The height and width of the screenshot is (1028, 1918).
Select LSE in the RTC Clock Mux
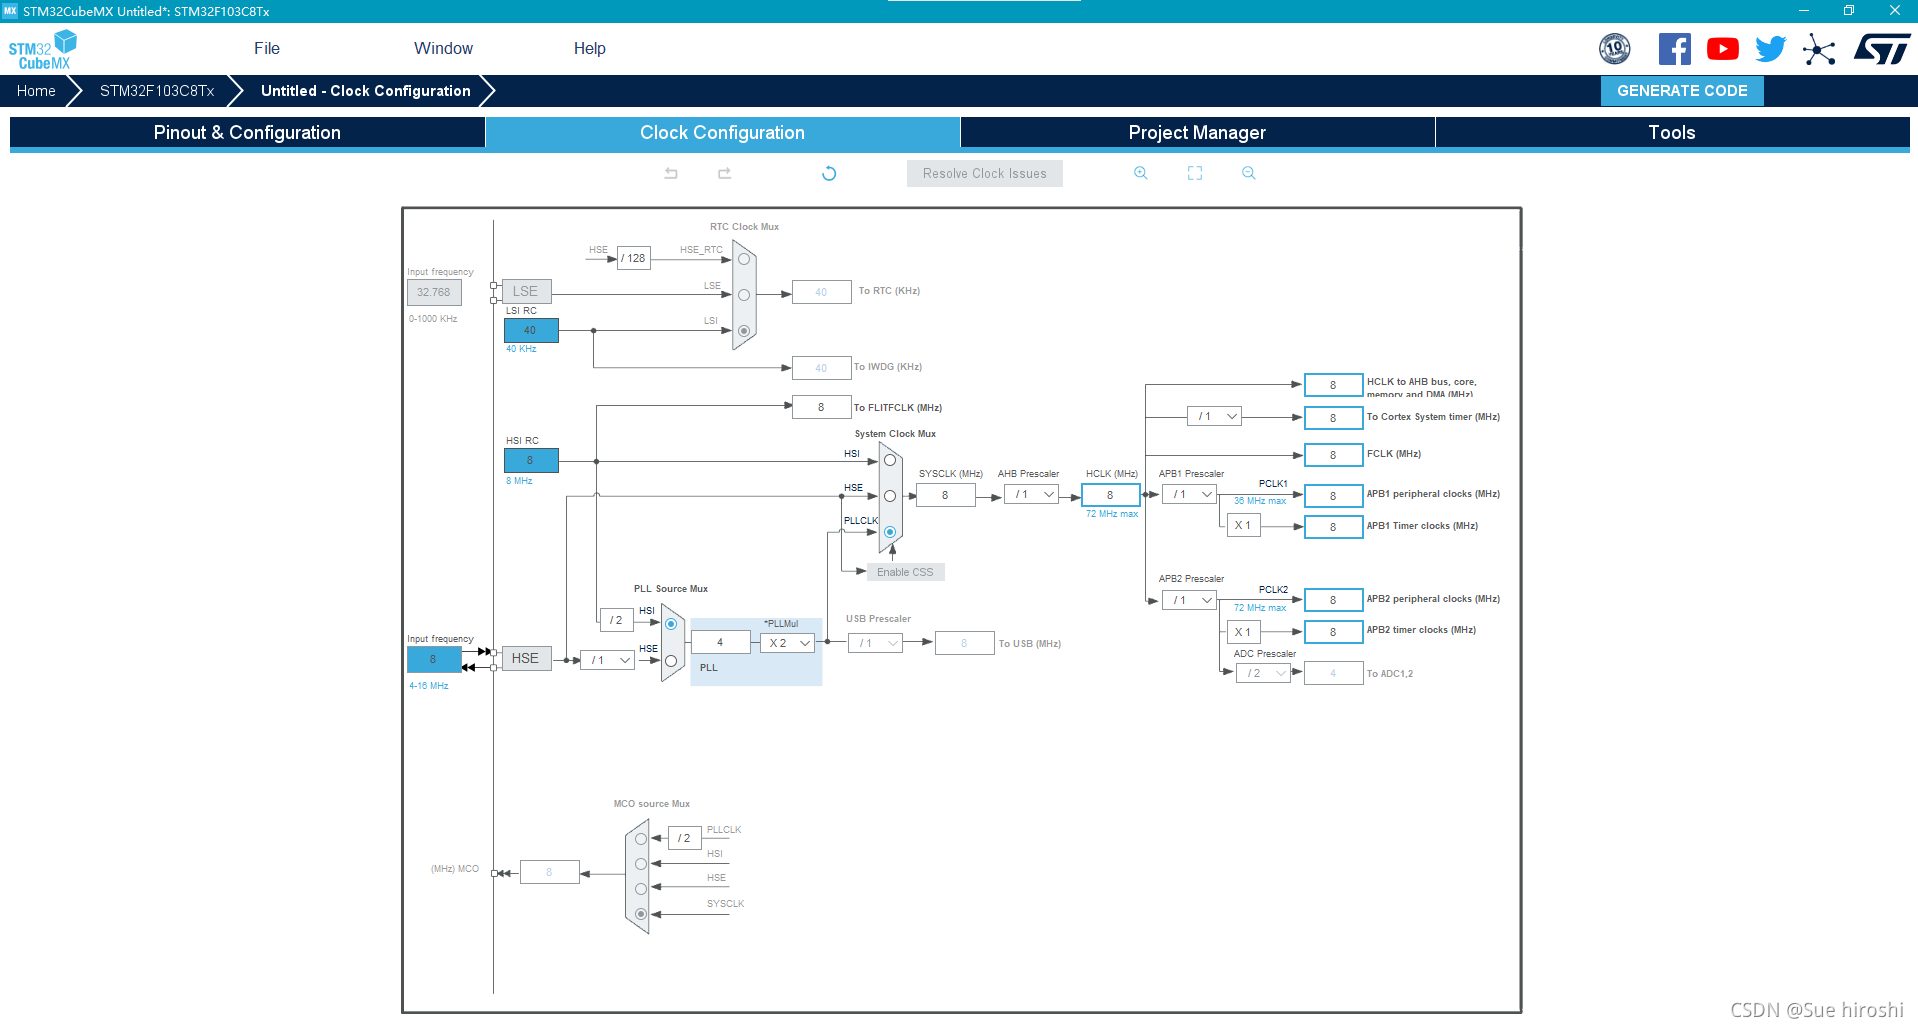(x=744, y=295)
